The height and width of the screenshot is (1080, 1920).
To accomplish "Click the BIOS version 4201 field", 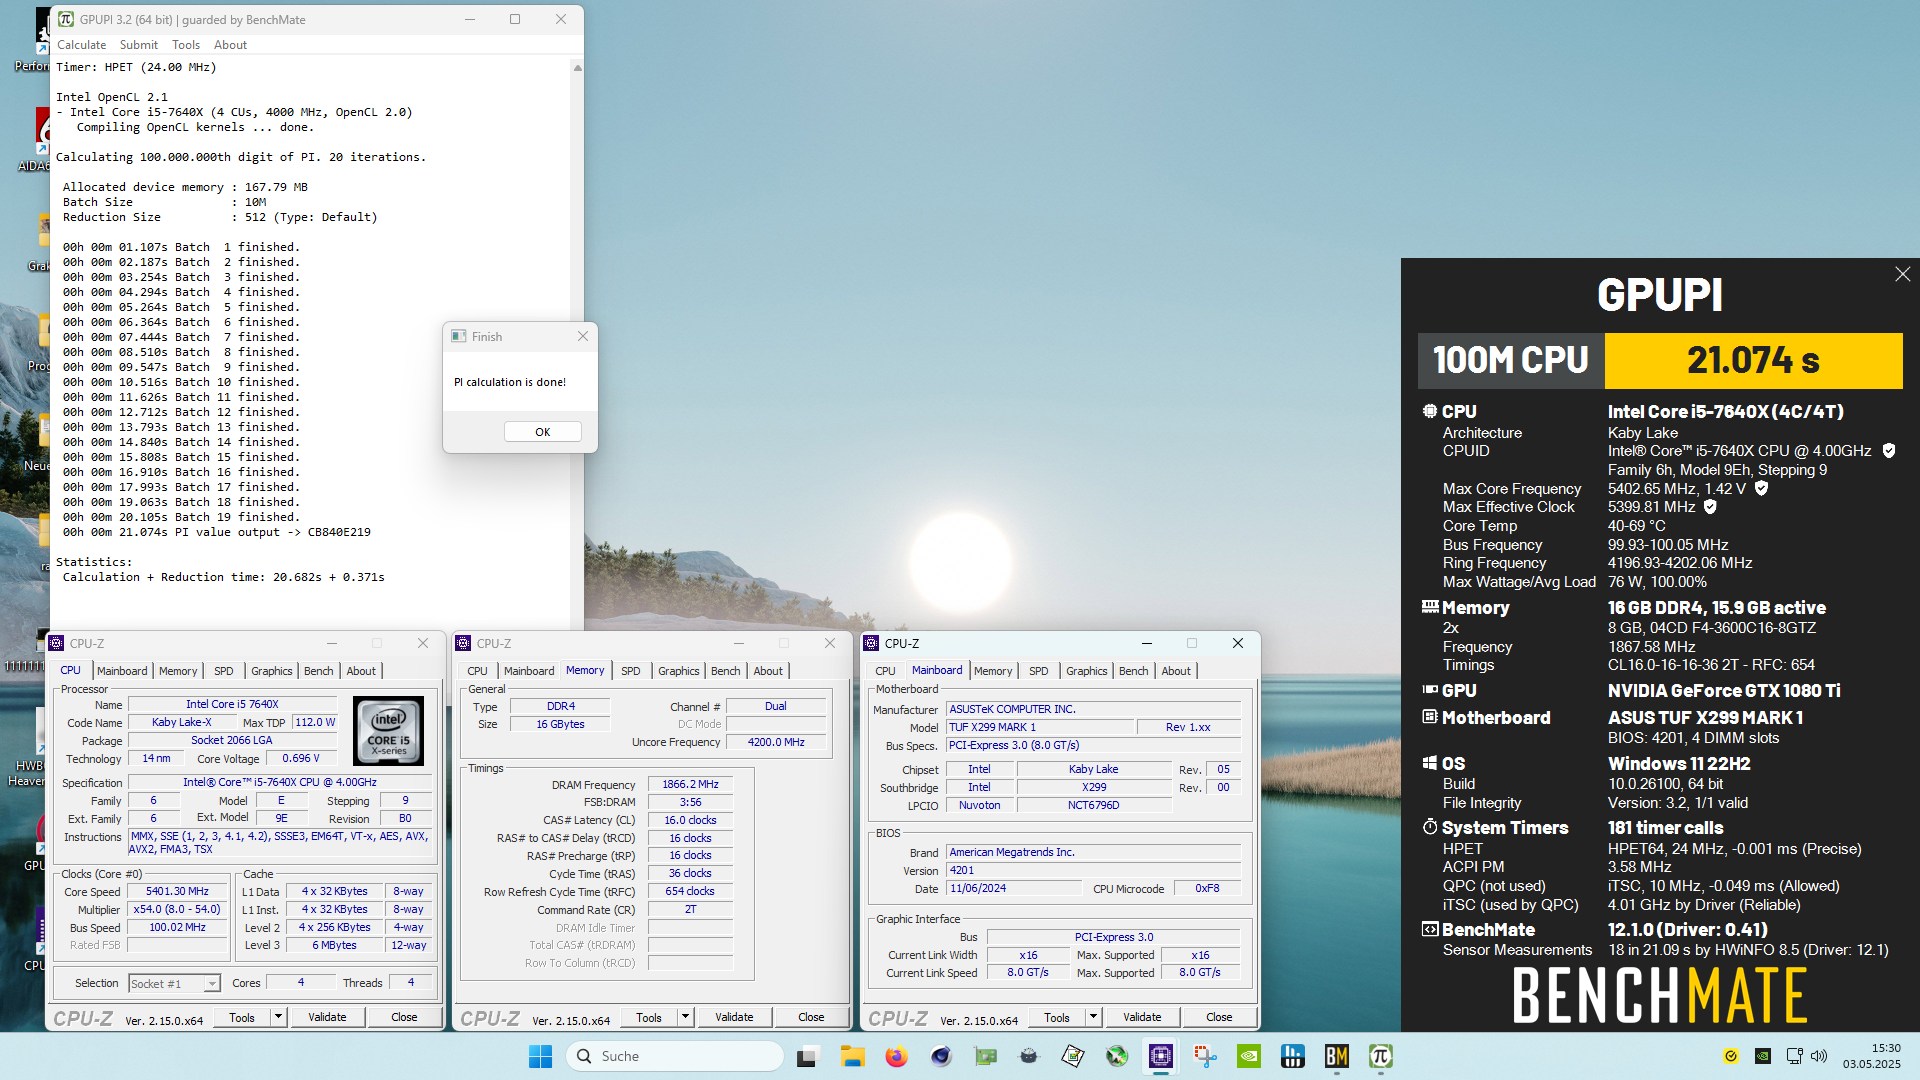I will [1094, 870].
